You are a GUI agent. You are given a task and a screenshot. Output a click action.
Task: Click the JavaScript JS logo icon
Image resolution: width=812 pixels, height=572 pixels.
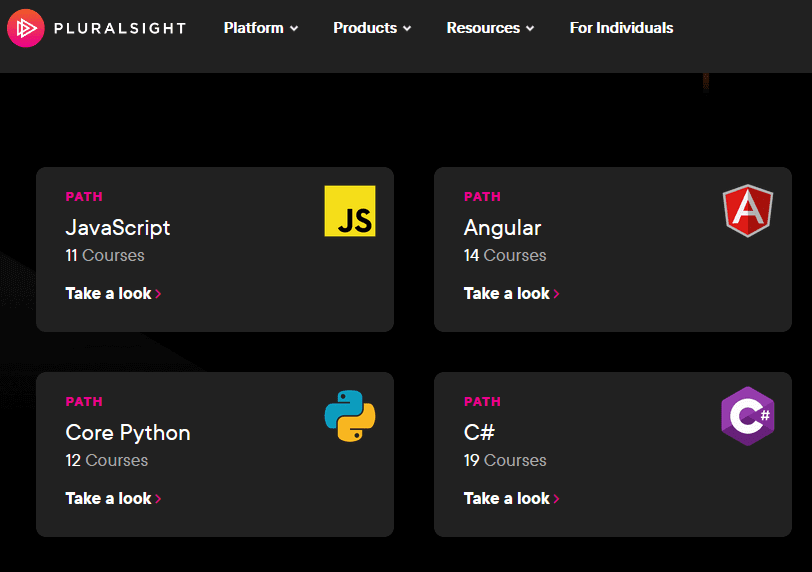coord(350,211)
